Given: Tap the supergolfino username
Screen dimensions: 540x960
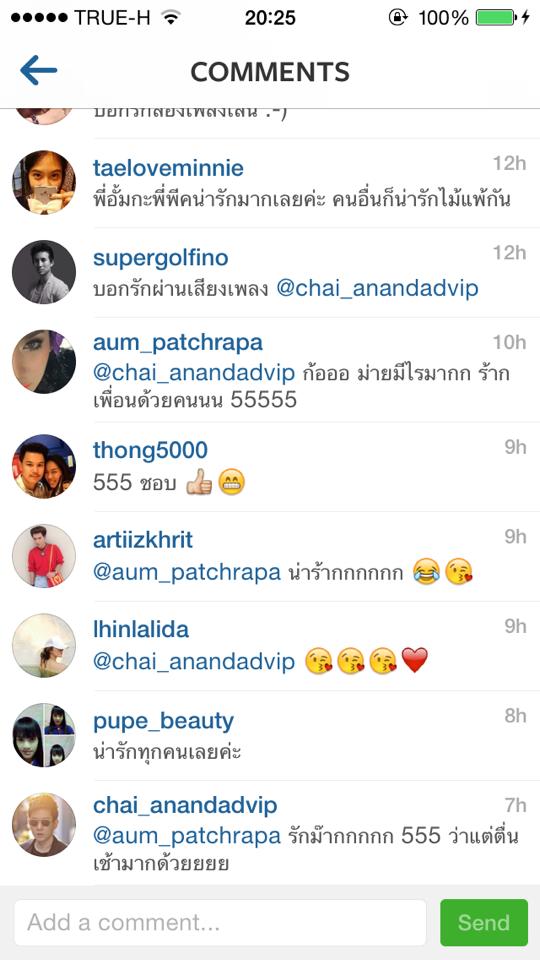Looking at the screenshot, I should coord(160,258).
